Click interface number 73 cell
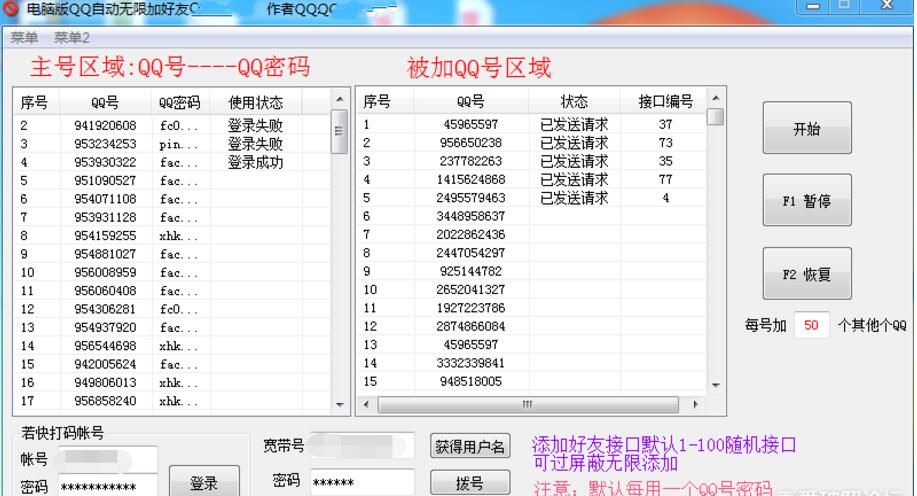The width and height of the screenshot is (917, 496). pyautogui.click(x=665, y=143)
